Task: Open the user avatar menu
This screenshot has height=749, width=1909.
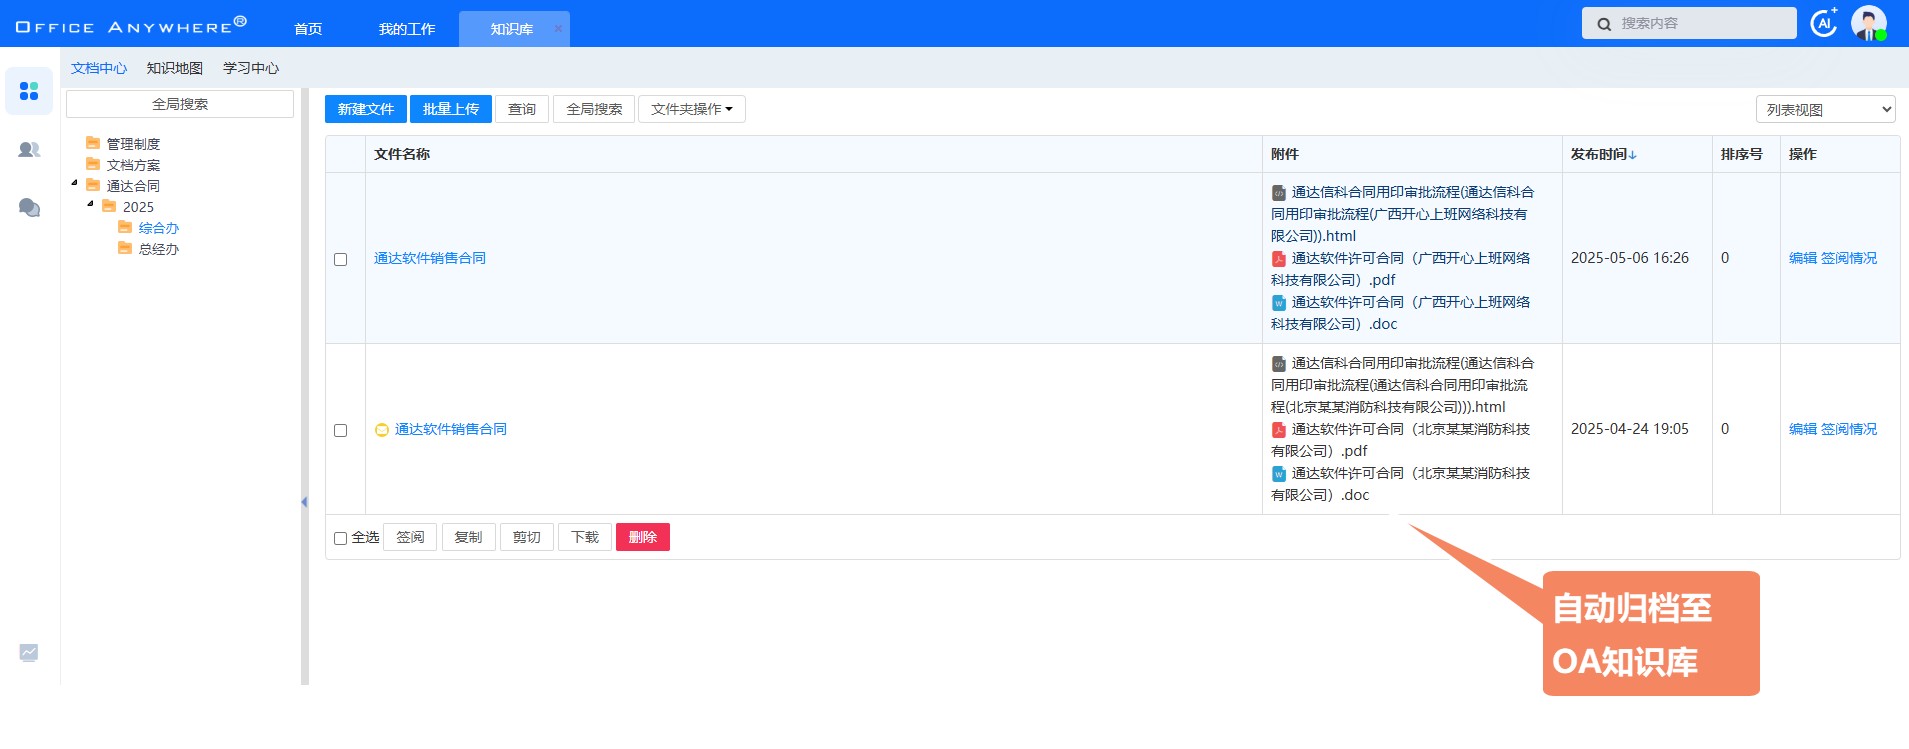Action: click(x=1868, y=23)
